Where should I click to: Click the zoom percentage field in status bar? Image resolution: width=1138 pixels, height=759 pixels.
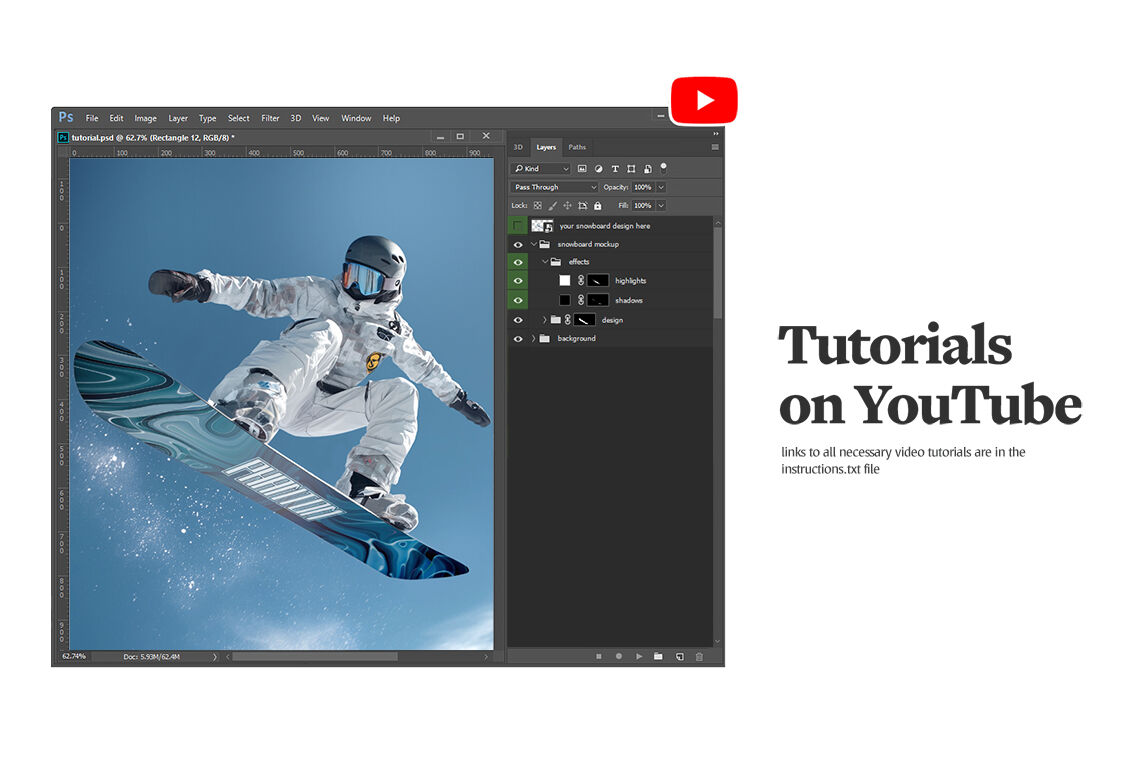click(74, 656)
